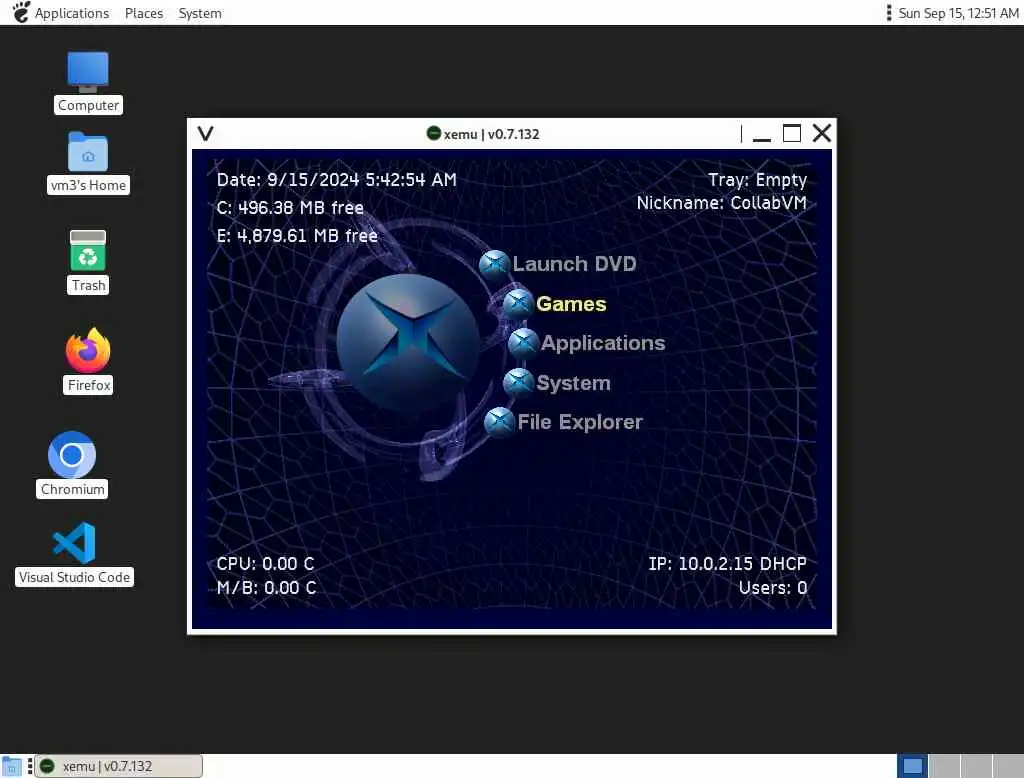Screen dimensions: 1024x778
Task: Select System in the dashboard menu
Action: [573, 383]
